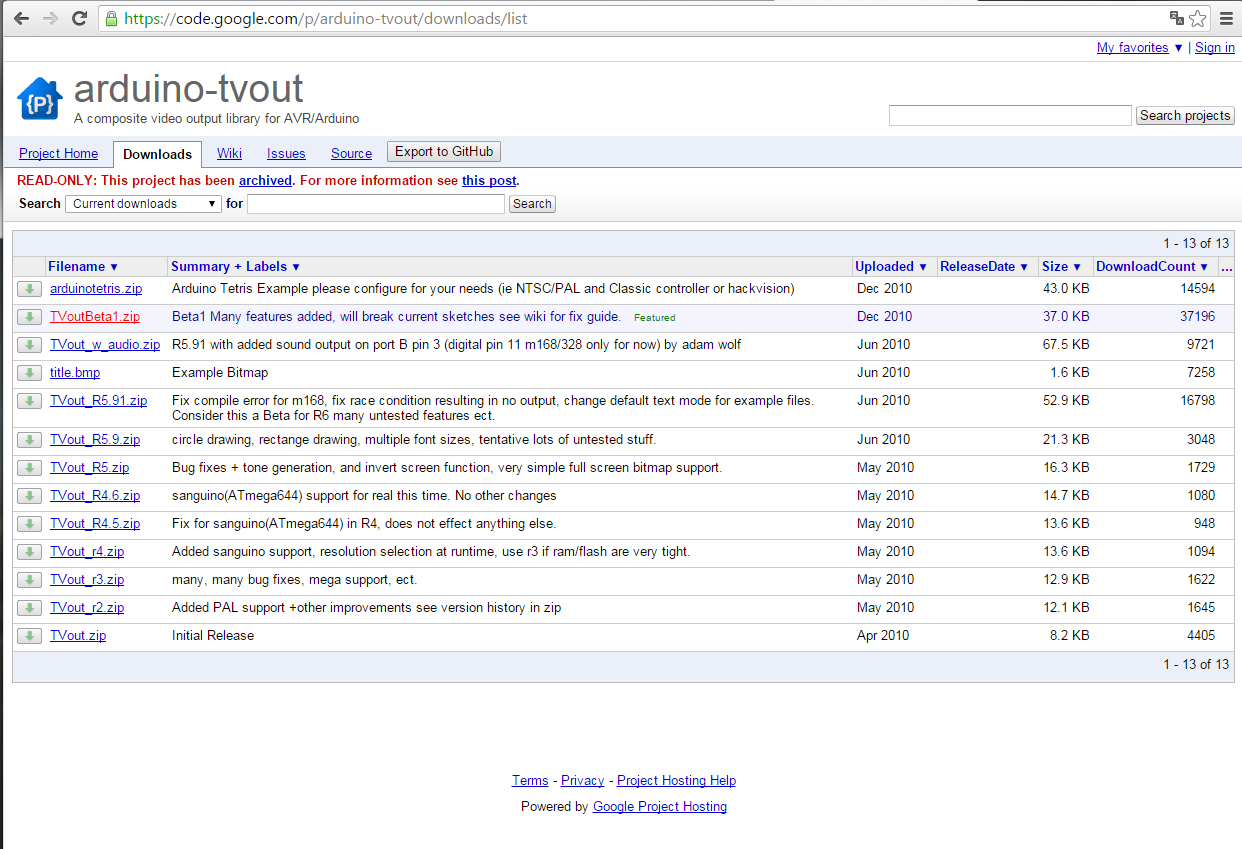Open the Size column sort menu
Viewport: 1242px width, 849px height.
(x=1062, y=267)
